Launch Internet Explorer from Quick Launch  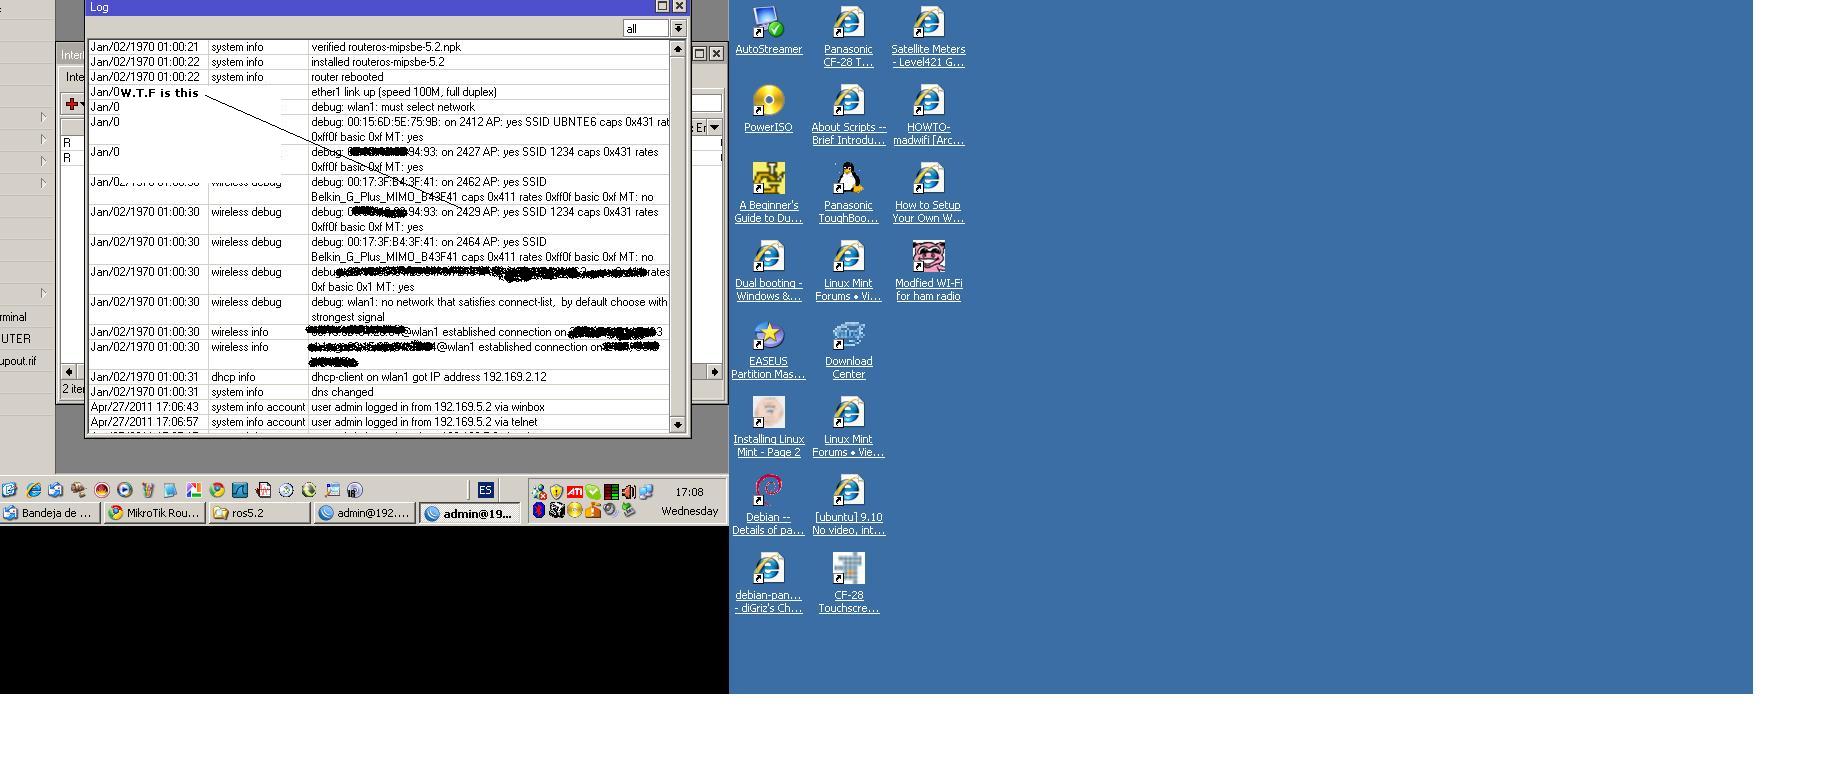pyautogui.click(x=33, y=490)
